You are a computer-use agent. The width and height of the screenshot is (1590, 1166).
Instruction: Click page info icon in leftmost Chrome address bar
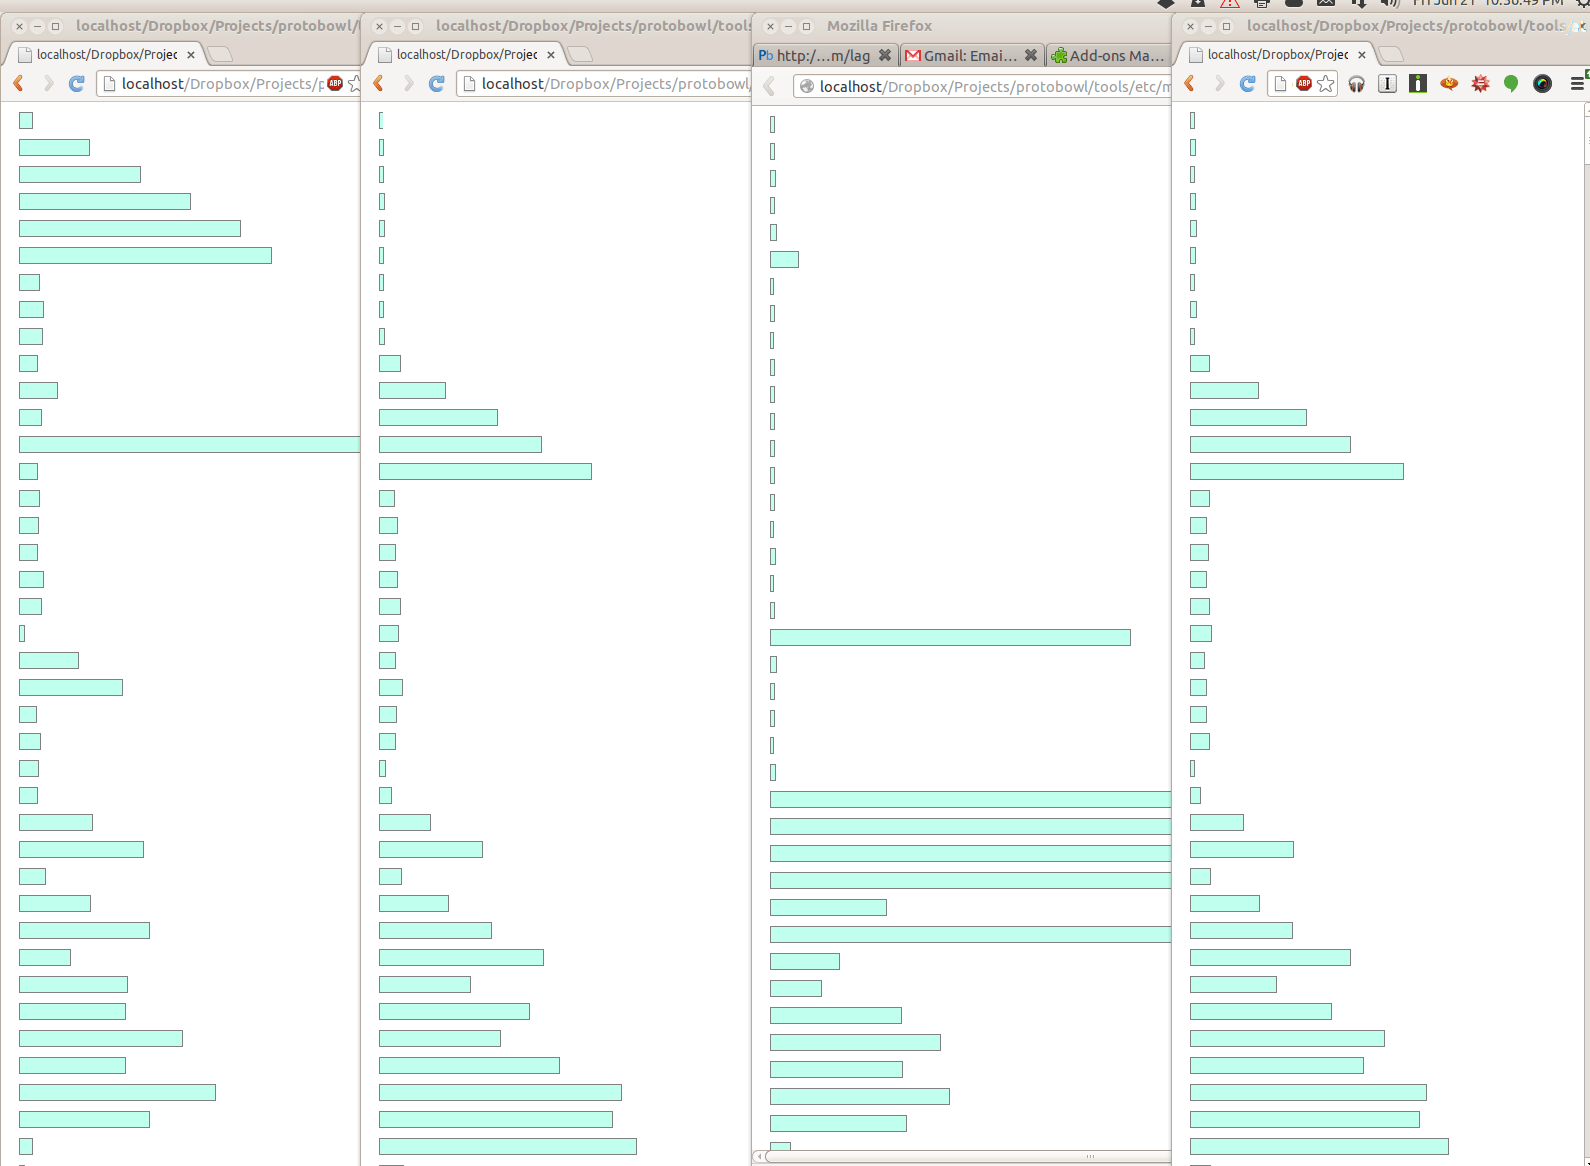tap(109, 84)
